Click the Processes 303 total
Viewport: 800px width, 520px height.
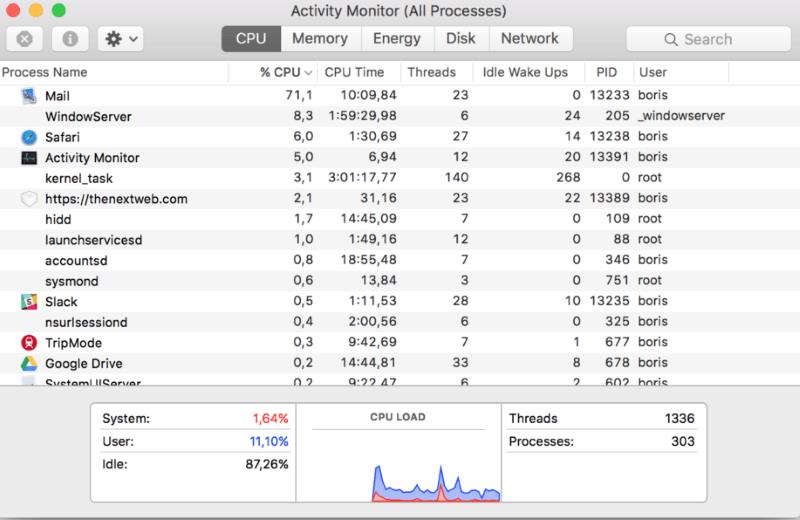tap(683, 441)
